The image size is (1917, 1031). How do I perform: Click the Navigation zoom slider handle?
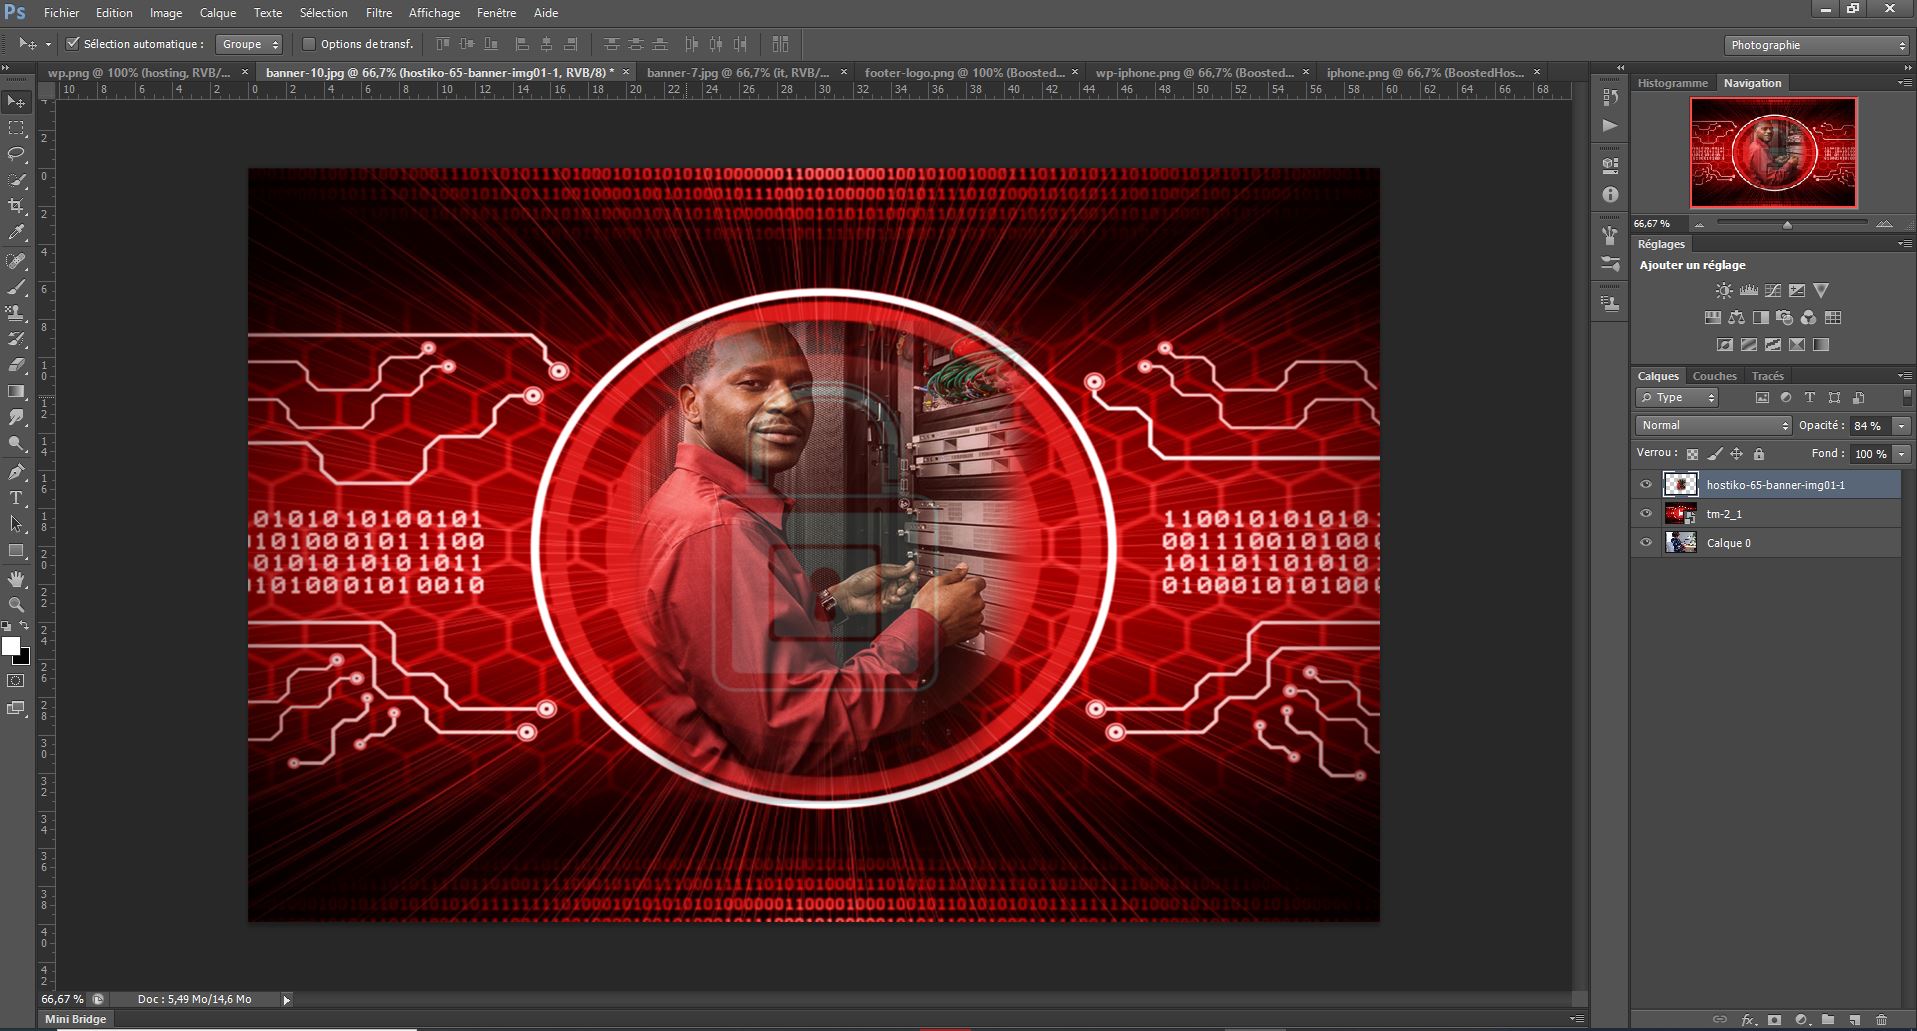point(1787,225)
